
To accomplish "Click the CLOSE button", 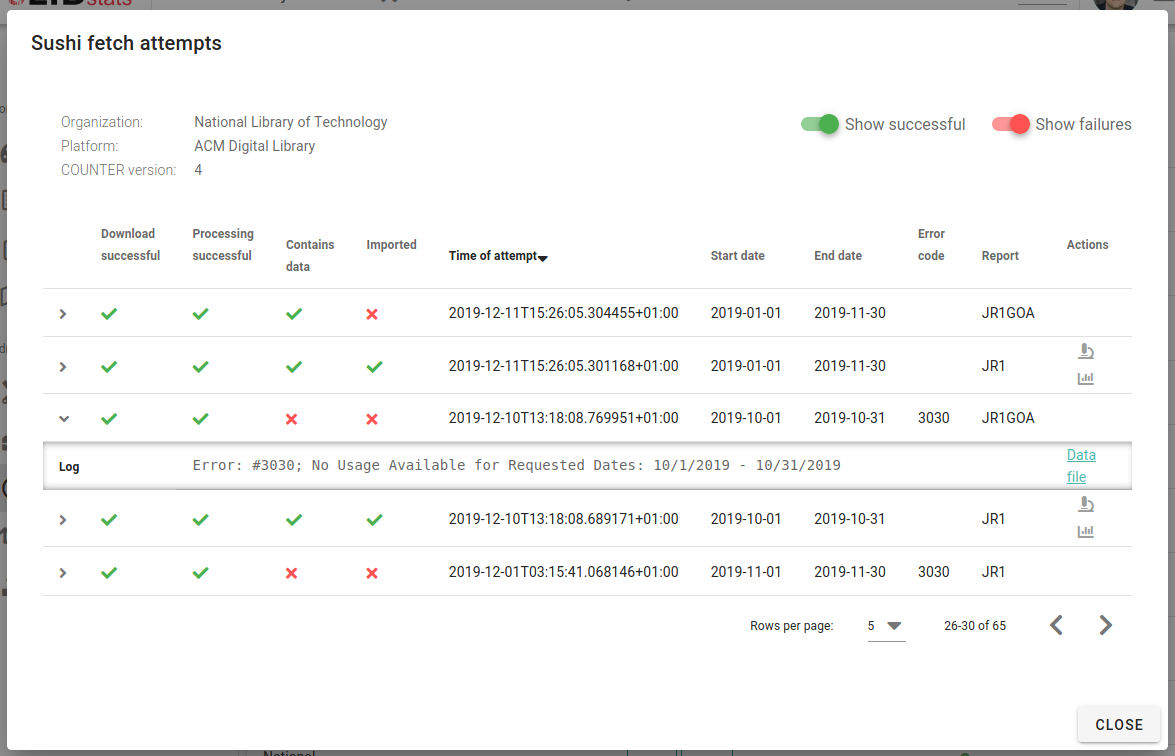I will coord(1119,725).
